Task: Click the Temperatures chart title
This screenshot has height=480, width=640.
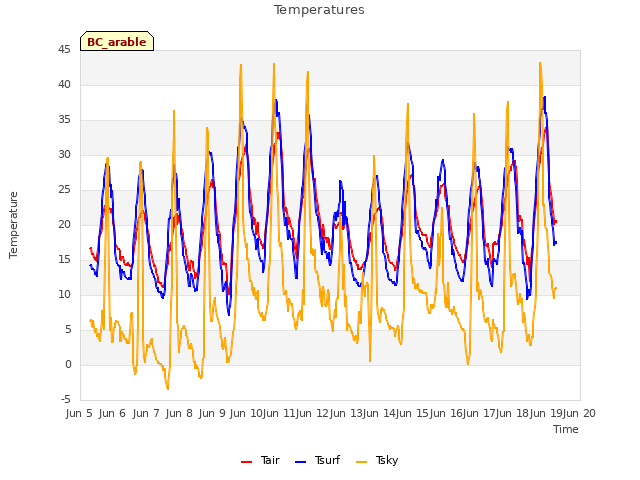Action: [319, 10]
